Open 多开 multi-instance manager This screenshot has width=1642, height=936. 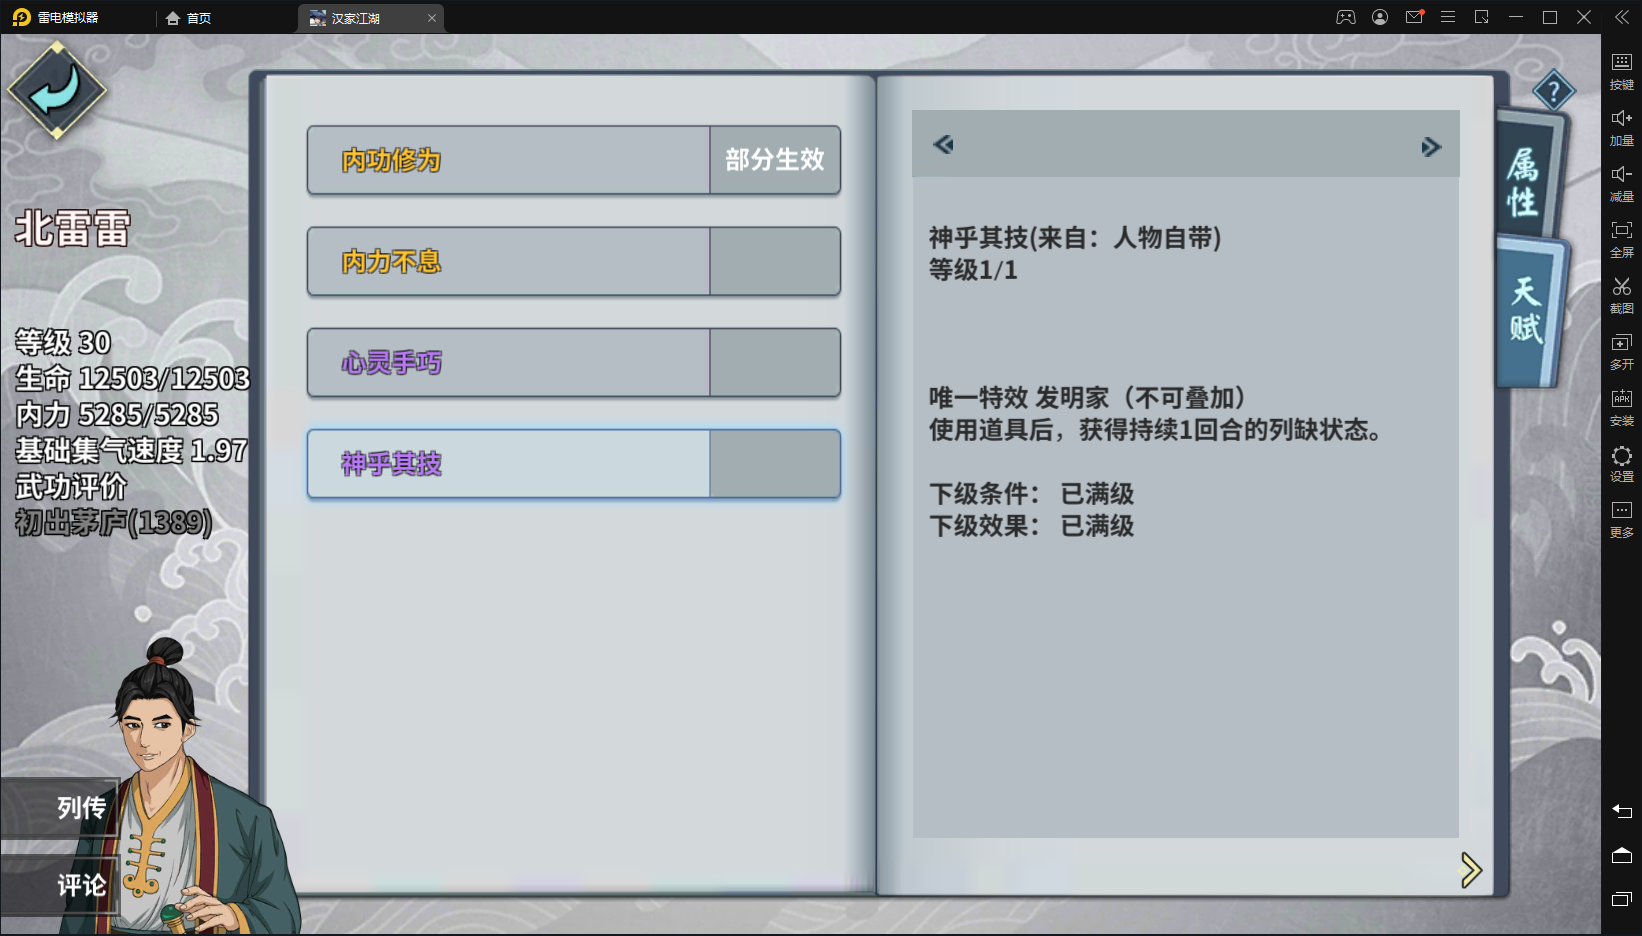pos(1622,350)
